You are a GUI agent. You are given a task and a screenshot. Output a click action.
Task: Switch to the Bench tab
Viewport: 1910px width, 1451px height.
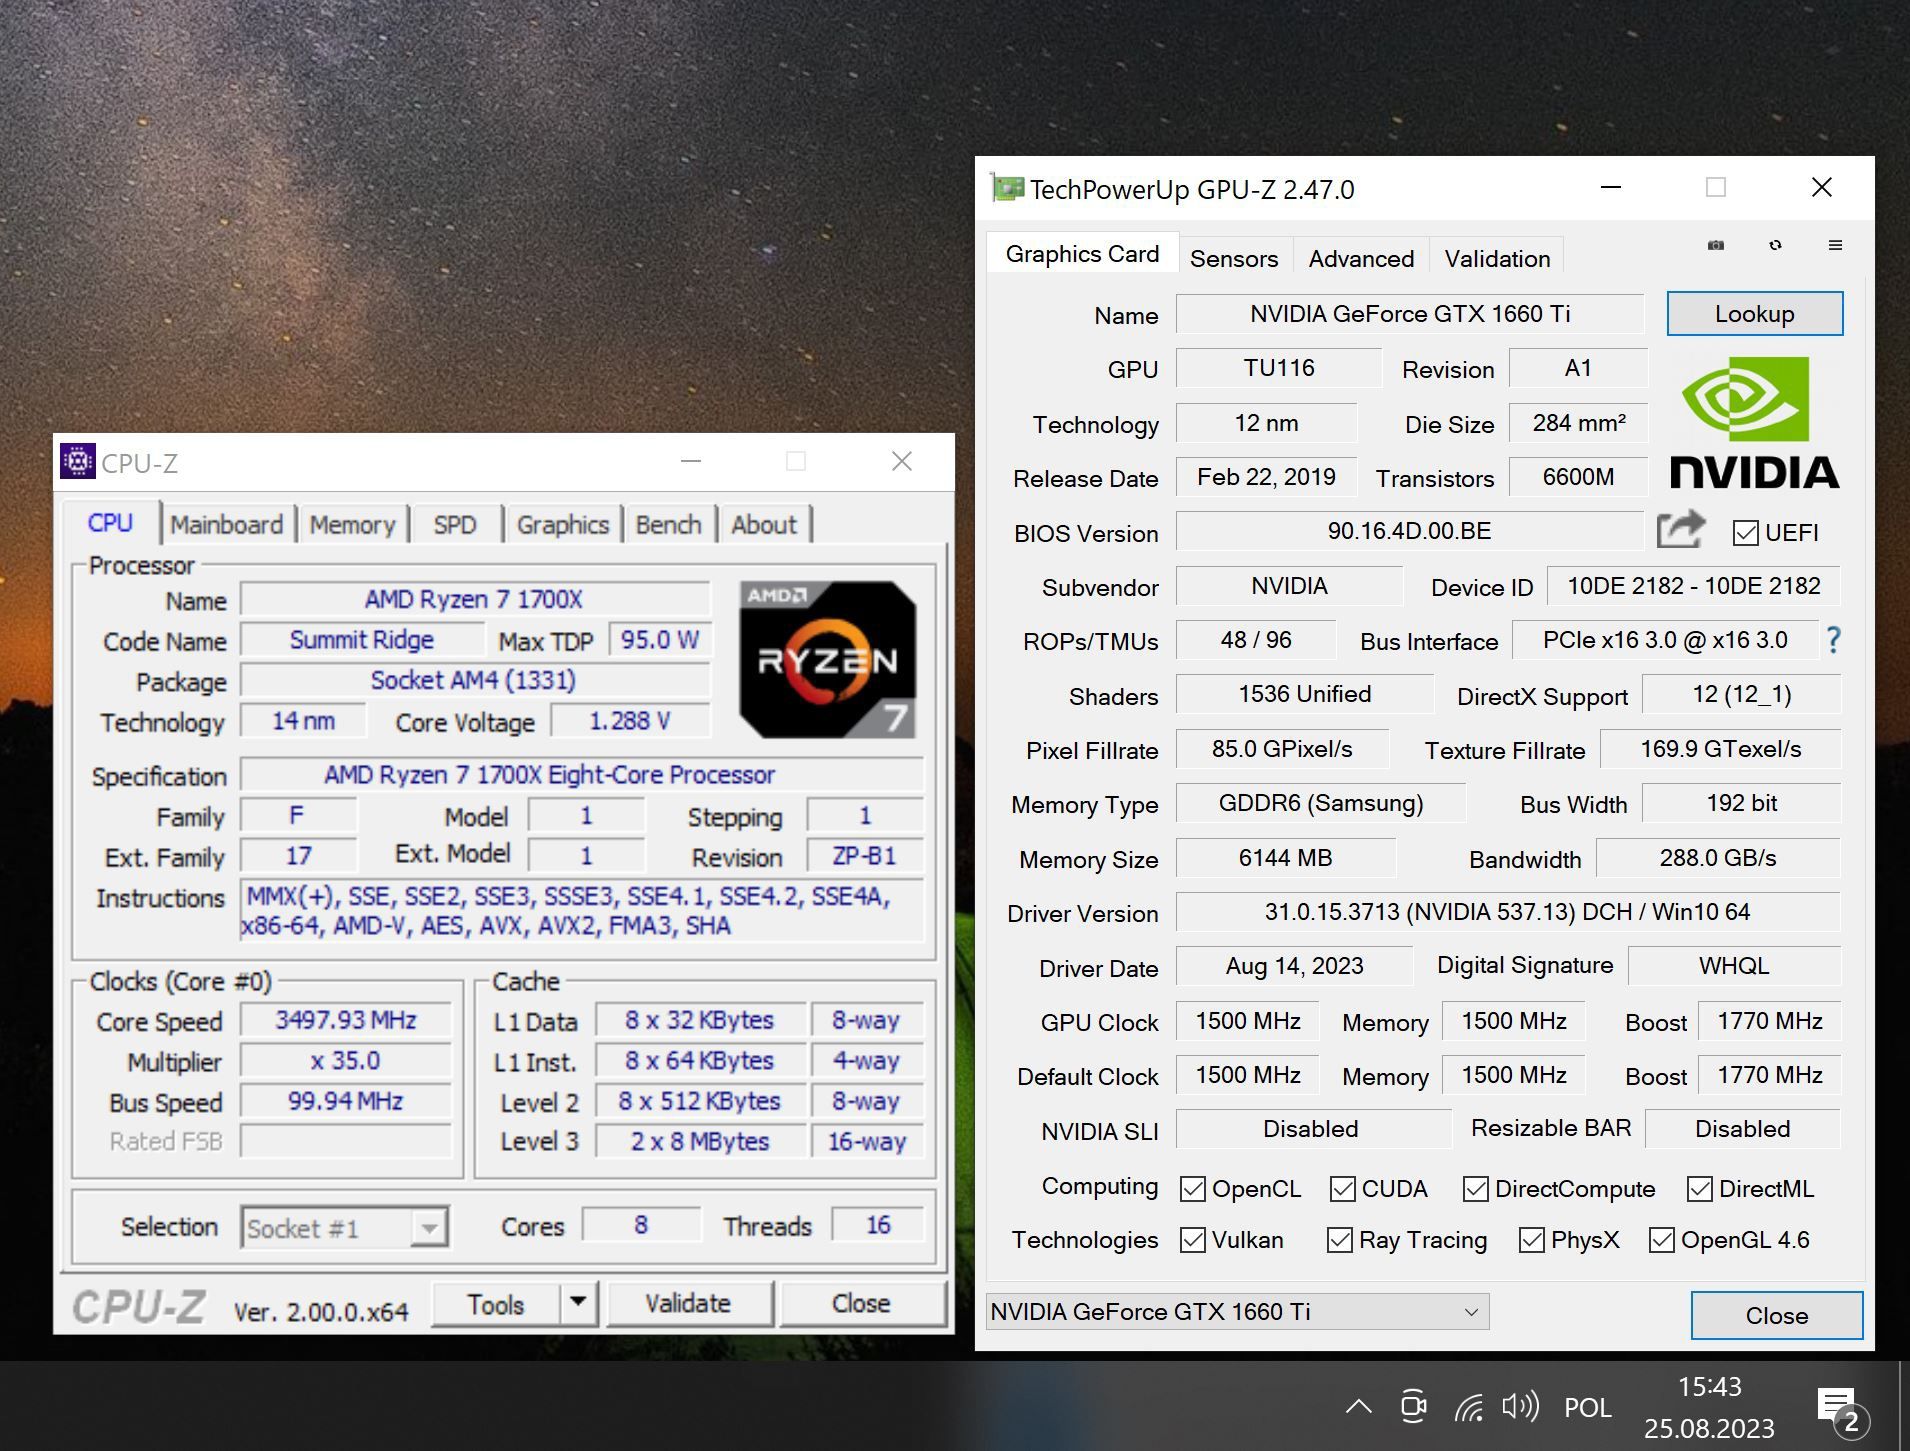click(x=668, y=525)
